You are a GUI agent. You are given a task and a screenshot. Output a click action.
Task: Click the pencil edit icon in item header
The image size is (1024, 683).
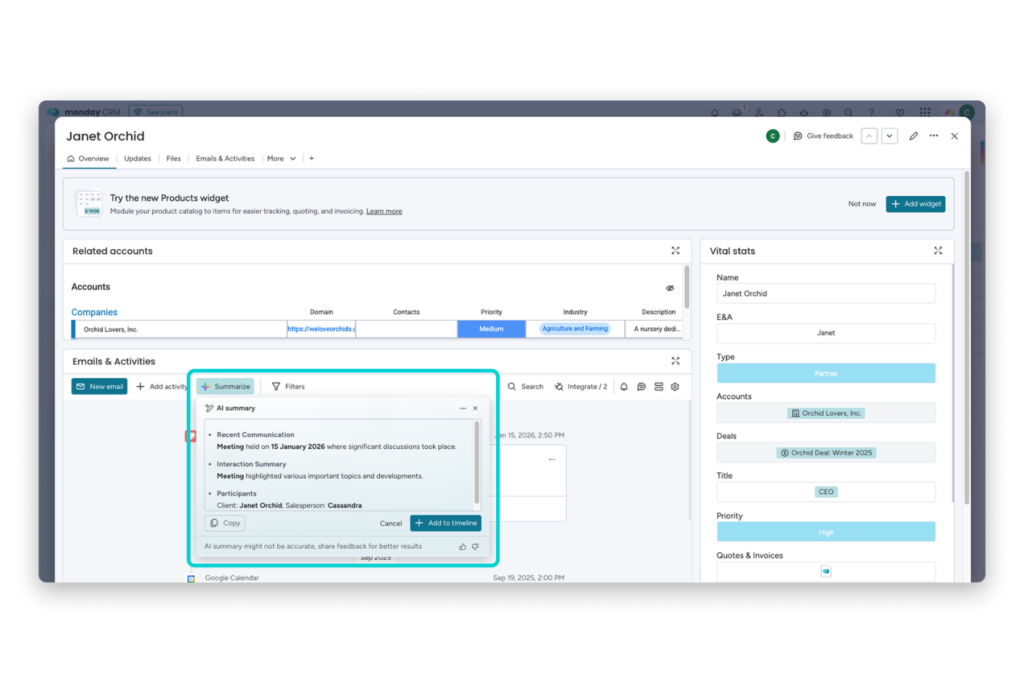coord(914,136)
